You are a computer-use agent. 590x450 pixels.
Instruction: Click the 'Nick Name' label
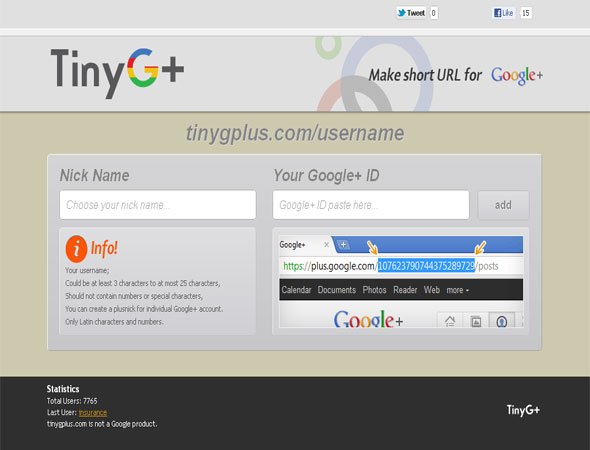(94, 176)
